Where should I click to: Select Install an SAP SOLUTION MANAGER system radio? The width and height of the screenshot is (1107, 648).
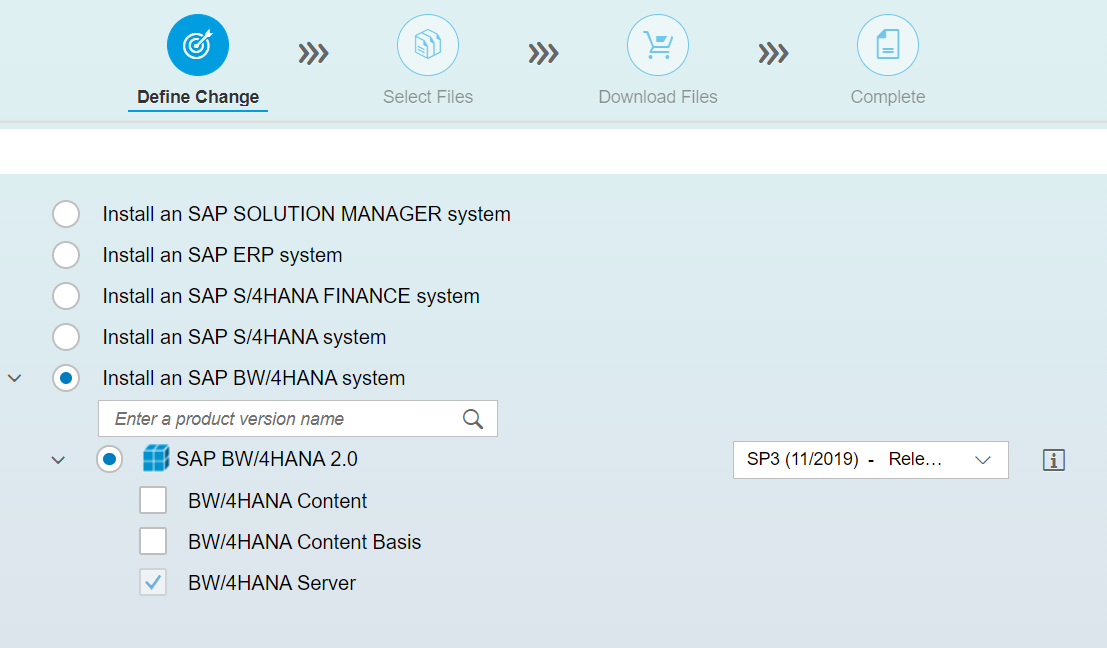click(66, 214)
